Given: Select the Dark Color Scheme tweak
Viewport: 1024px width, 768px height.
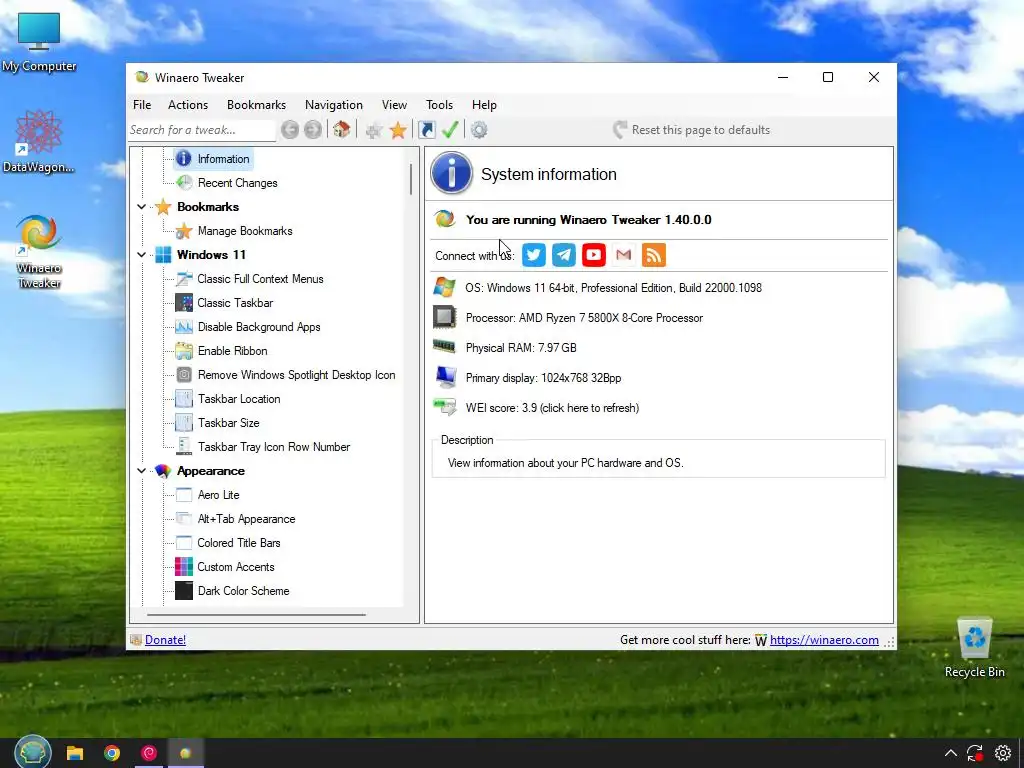Looking at the screenshot, I should (243, 591).
